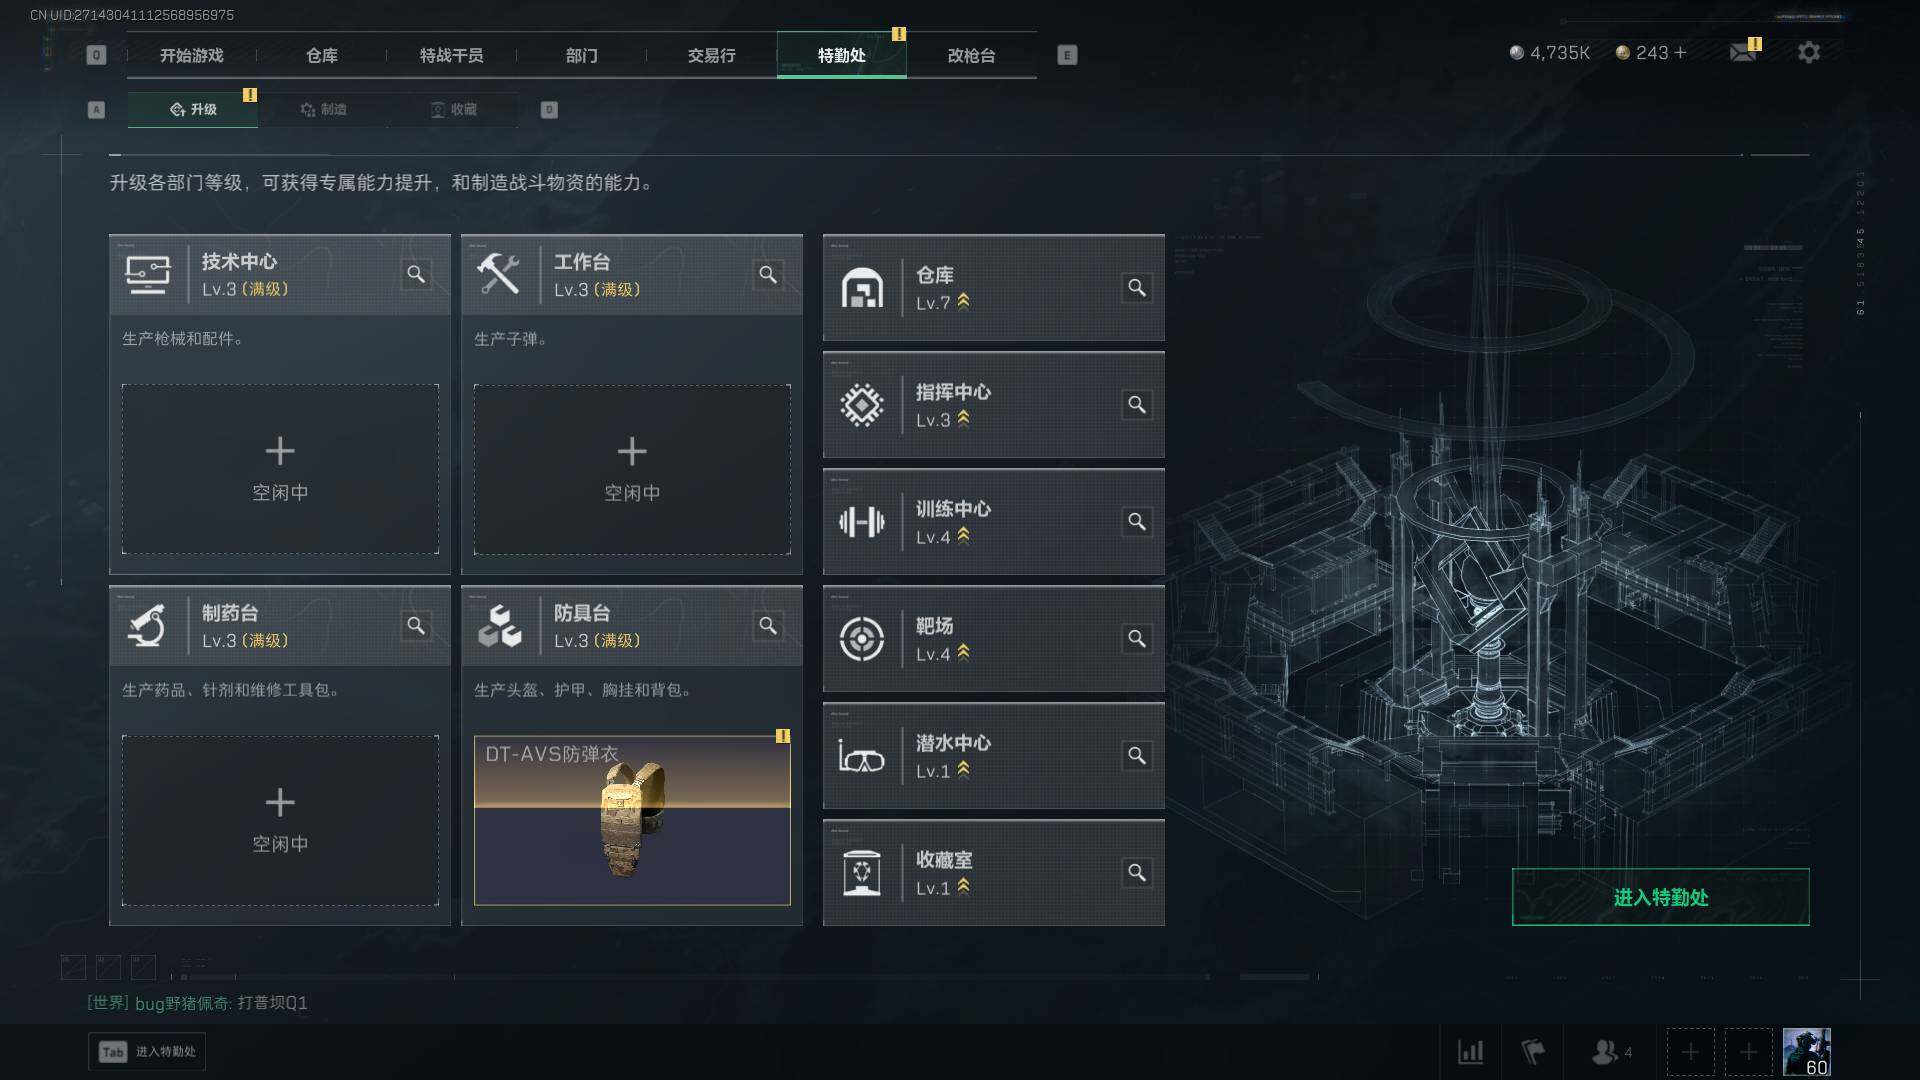
Task: Click the 进入特勤处 green button
Action: 1660,897
